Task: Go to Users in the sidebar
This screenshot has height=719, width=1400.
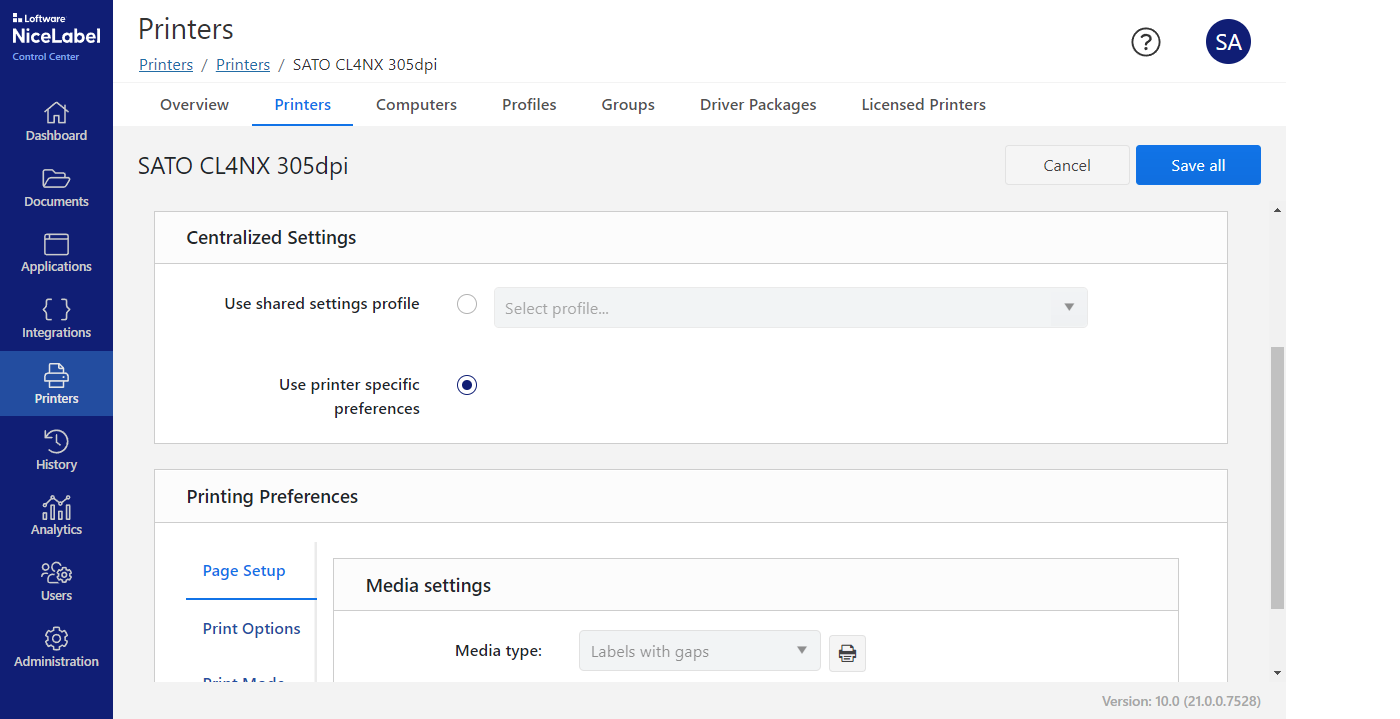Action: point(56,581)
